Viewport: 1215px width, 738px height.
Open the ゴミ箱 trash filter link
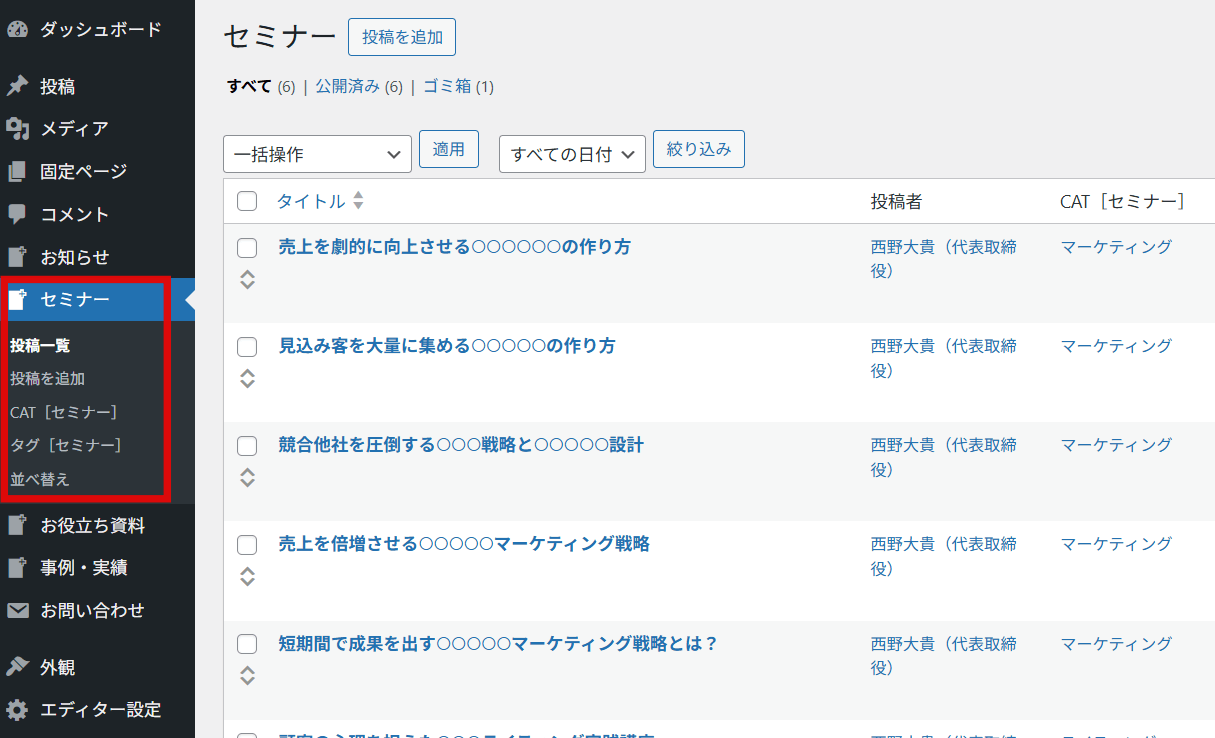coord(447,86)
